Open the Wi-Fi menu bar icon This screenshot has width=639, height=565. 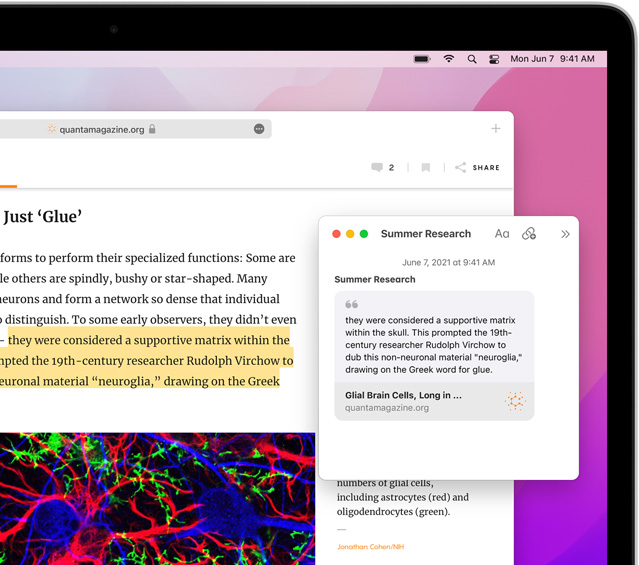(x=448, y=59)
